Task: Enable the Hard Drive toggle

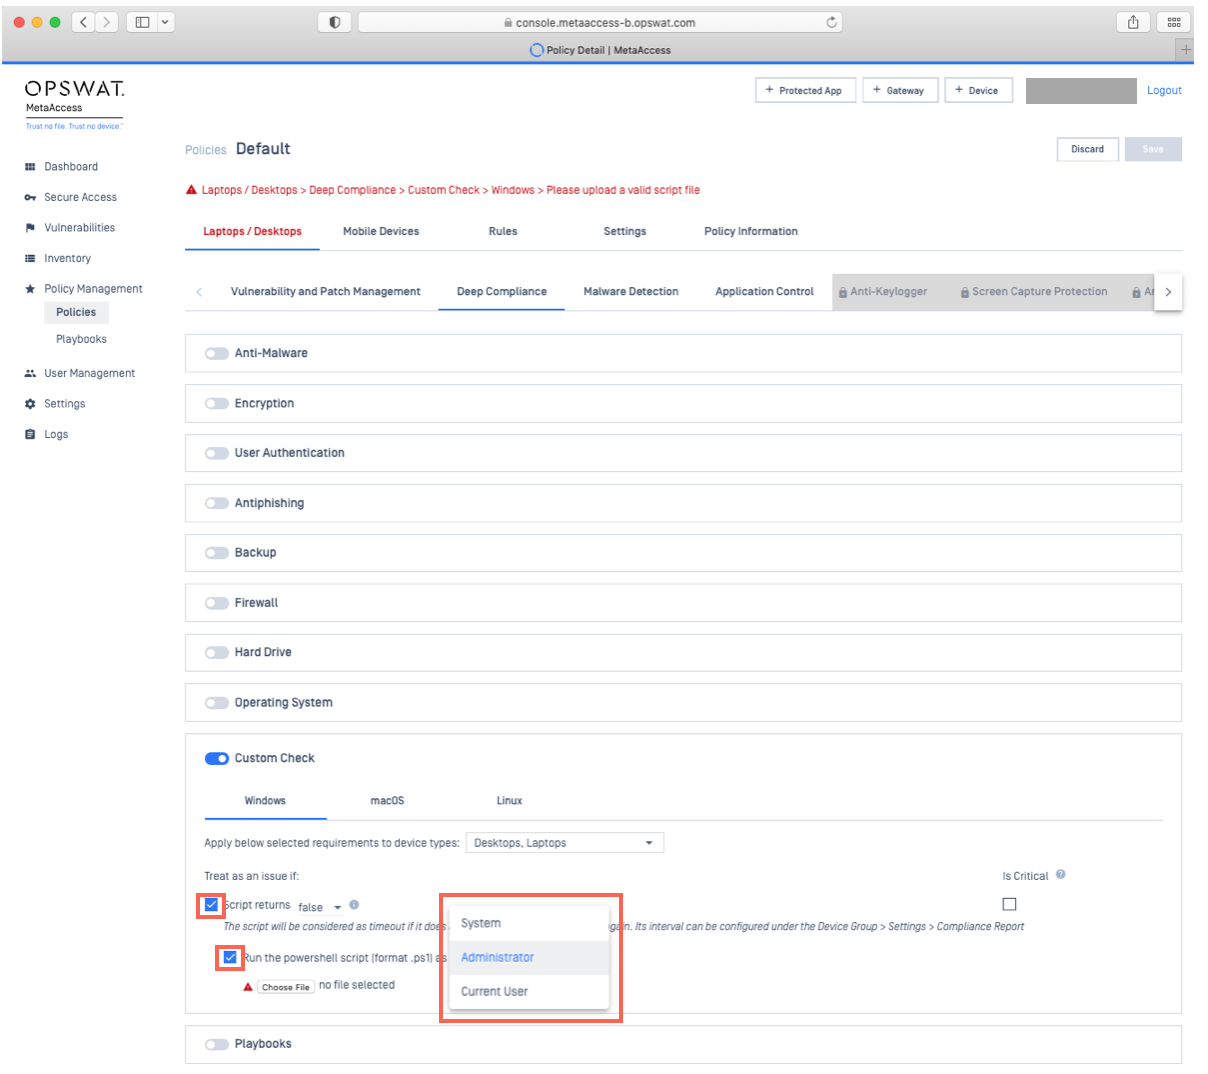Action: pyautogui.click(x=216, y=653)
